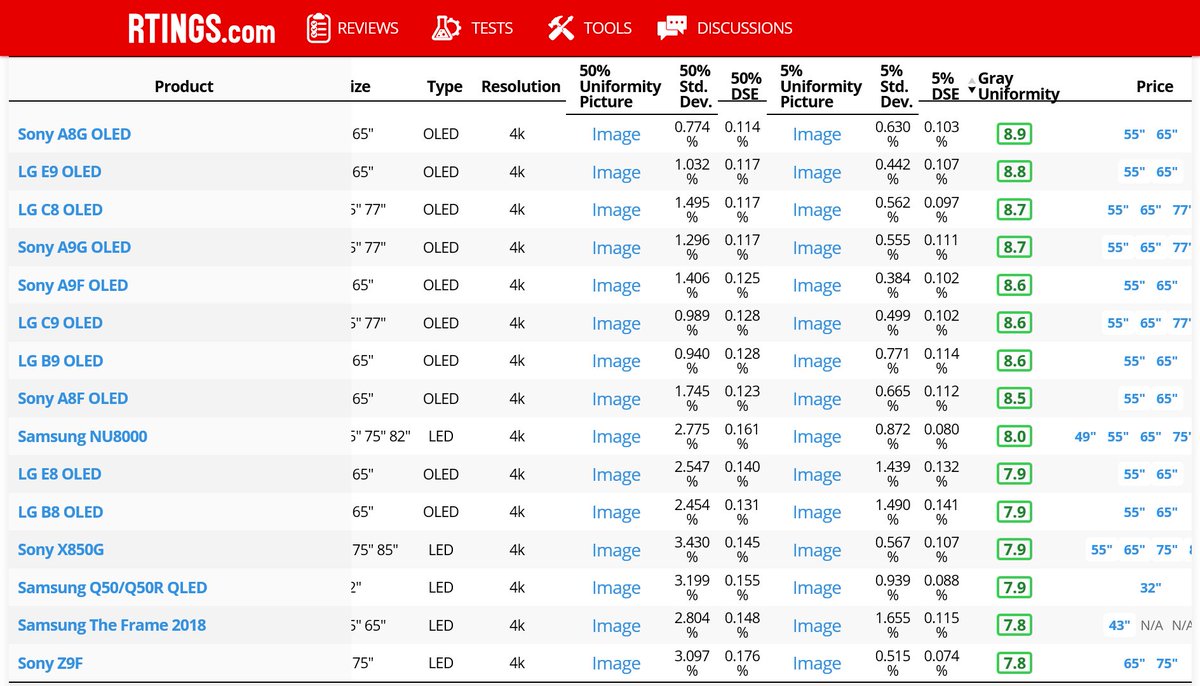Select 55" price for Sony A8G
This screenshot has width=1200, height=686.
[1133, 135]
